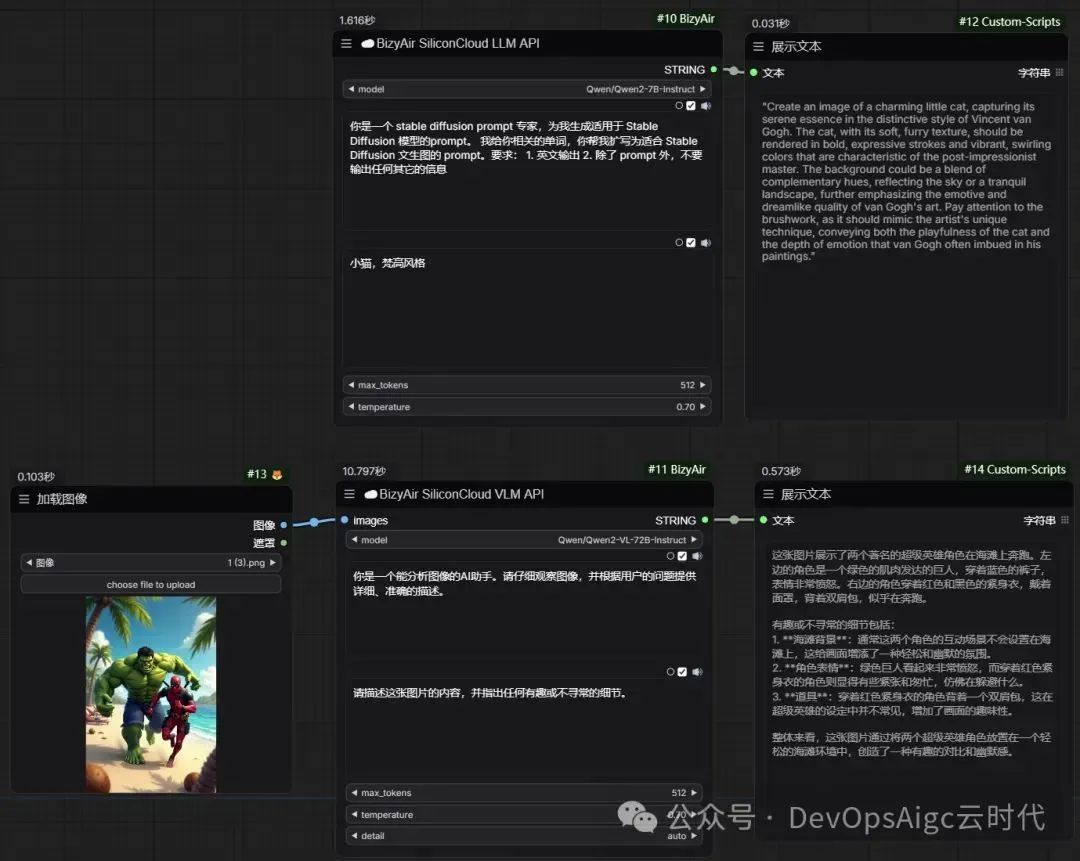This screenshot has width=1080, height=861.
Task: Open the menu icon of 展示文本 node #14
Action: (x=768, y=494)
